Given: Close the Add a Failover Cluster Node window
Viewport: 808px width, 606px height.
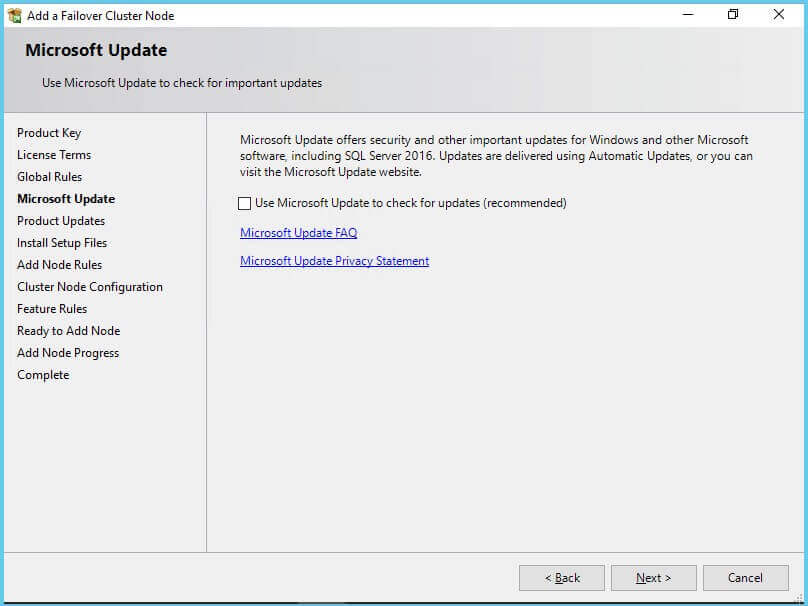Looking at the screenshot, I should (779, 14).
